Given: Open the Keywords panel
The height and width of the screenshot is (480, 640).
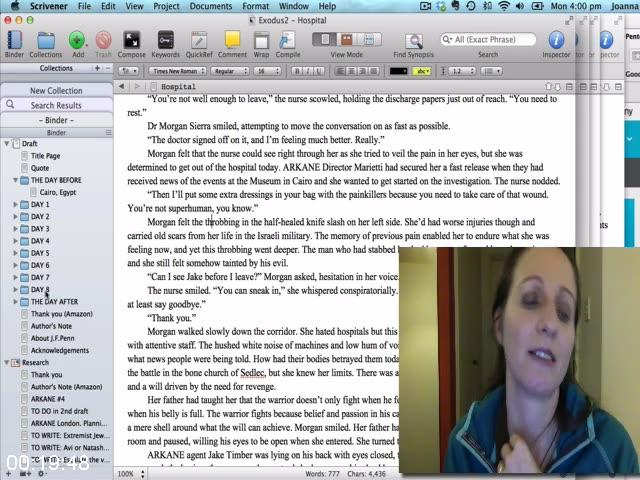Looking at the screenshot, I should pyautogui.click(x=166, y=41).
